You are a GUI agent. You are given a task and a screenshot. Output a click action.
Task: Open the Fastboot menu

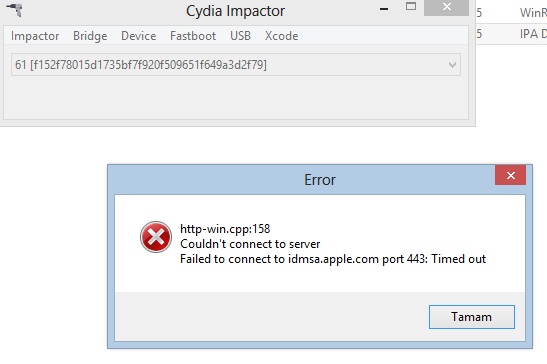pos(193,36)
